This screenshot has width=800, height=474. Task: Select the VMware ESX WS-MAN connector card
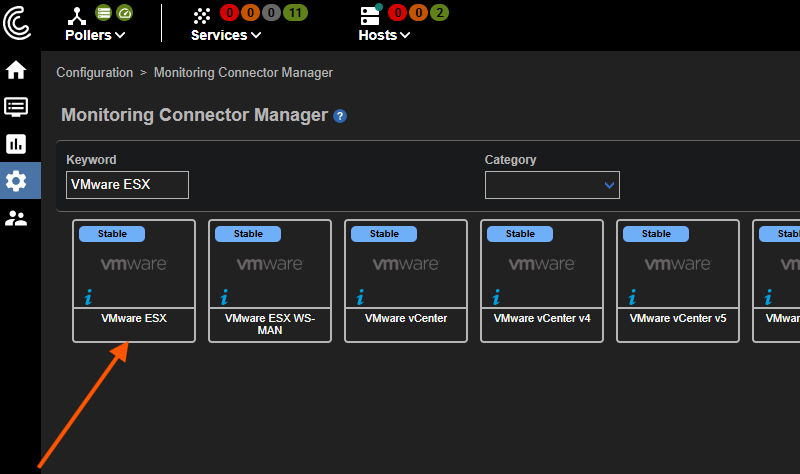click(x=270, y=281)
